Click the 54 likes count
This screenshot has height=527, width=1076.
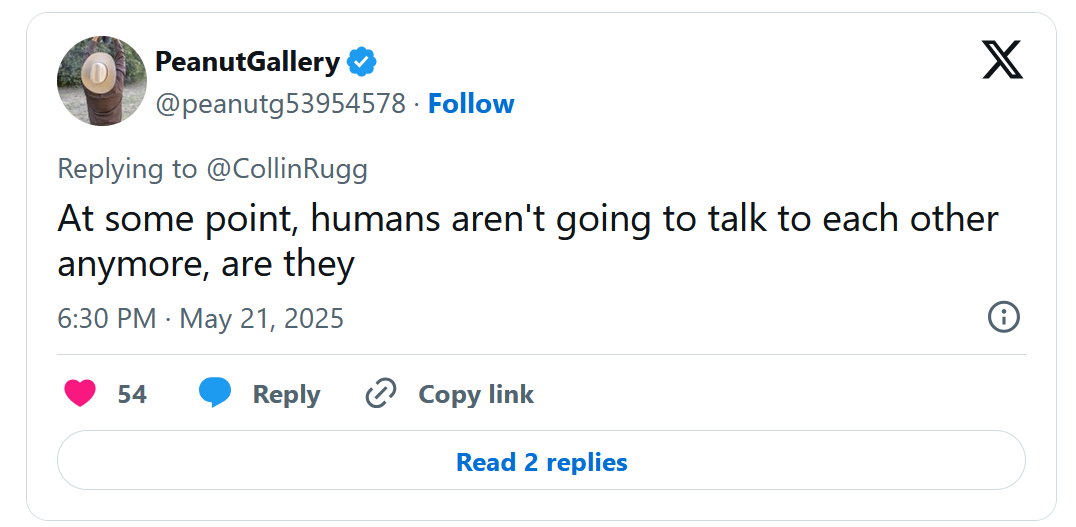132,394
